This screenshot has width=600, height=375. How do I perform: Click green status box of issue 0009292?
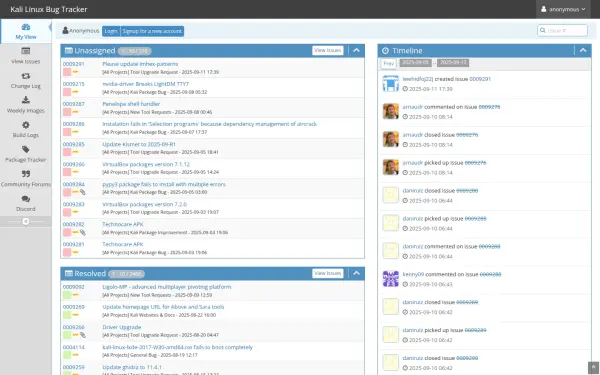click(67, 295)
